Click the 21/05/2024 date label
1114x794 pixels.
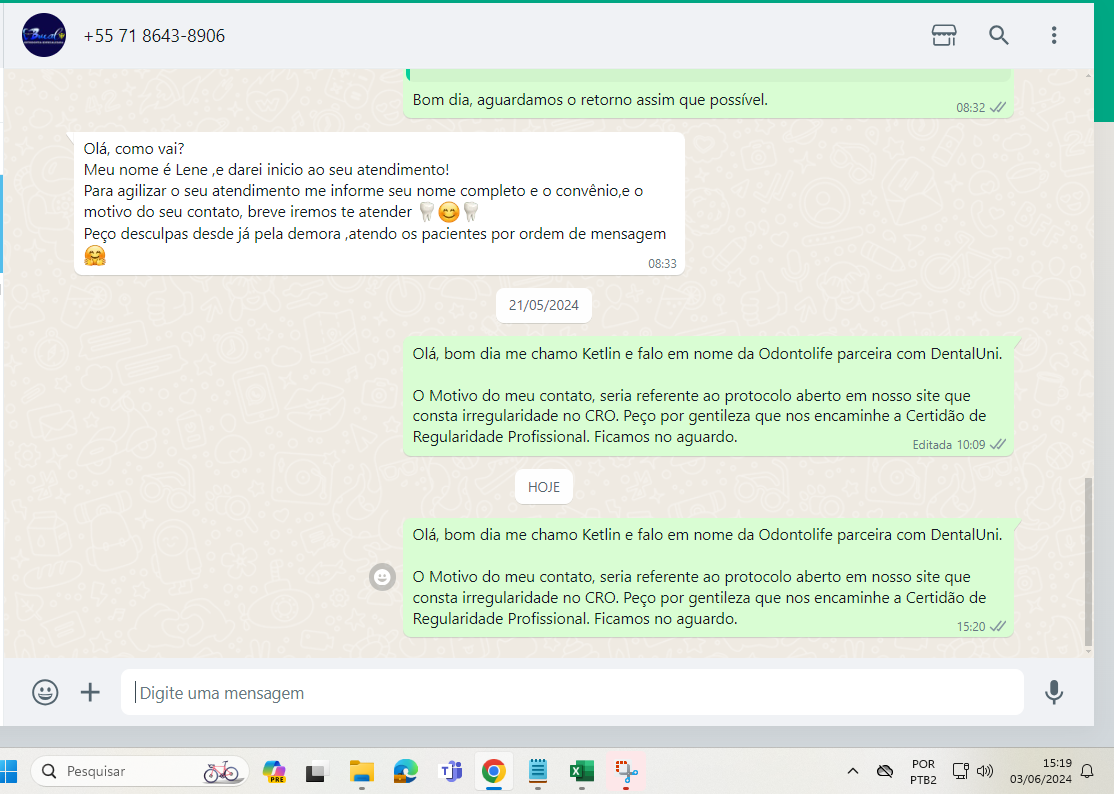[x=544, y=305]
